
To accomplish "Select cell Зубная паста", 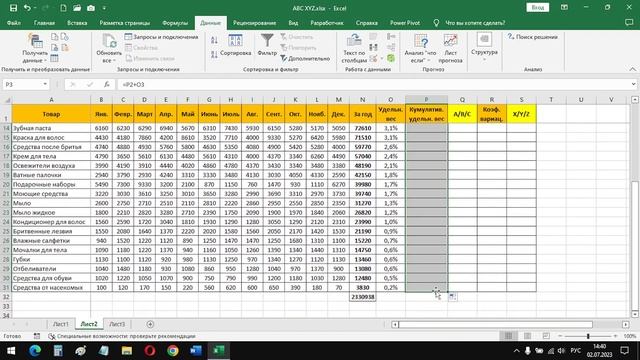I will click(51, 128).
